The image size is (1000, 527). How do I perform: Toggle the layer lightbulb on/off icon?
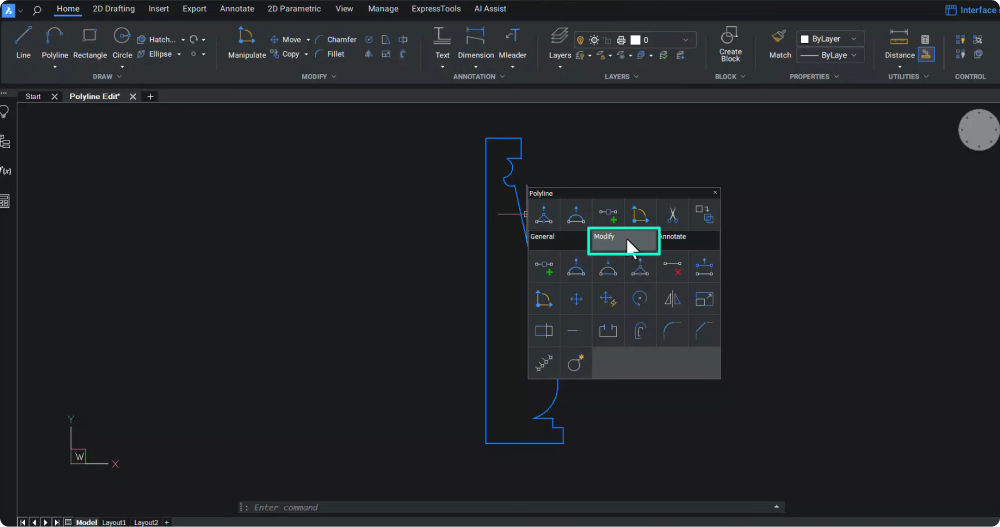580,40
